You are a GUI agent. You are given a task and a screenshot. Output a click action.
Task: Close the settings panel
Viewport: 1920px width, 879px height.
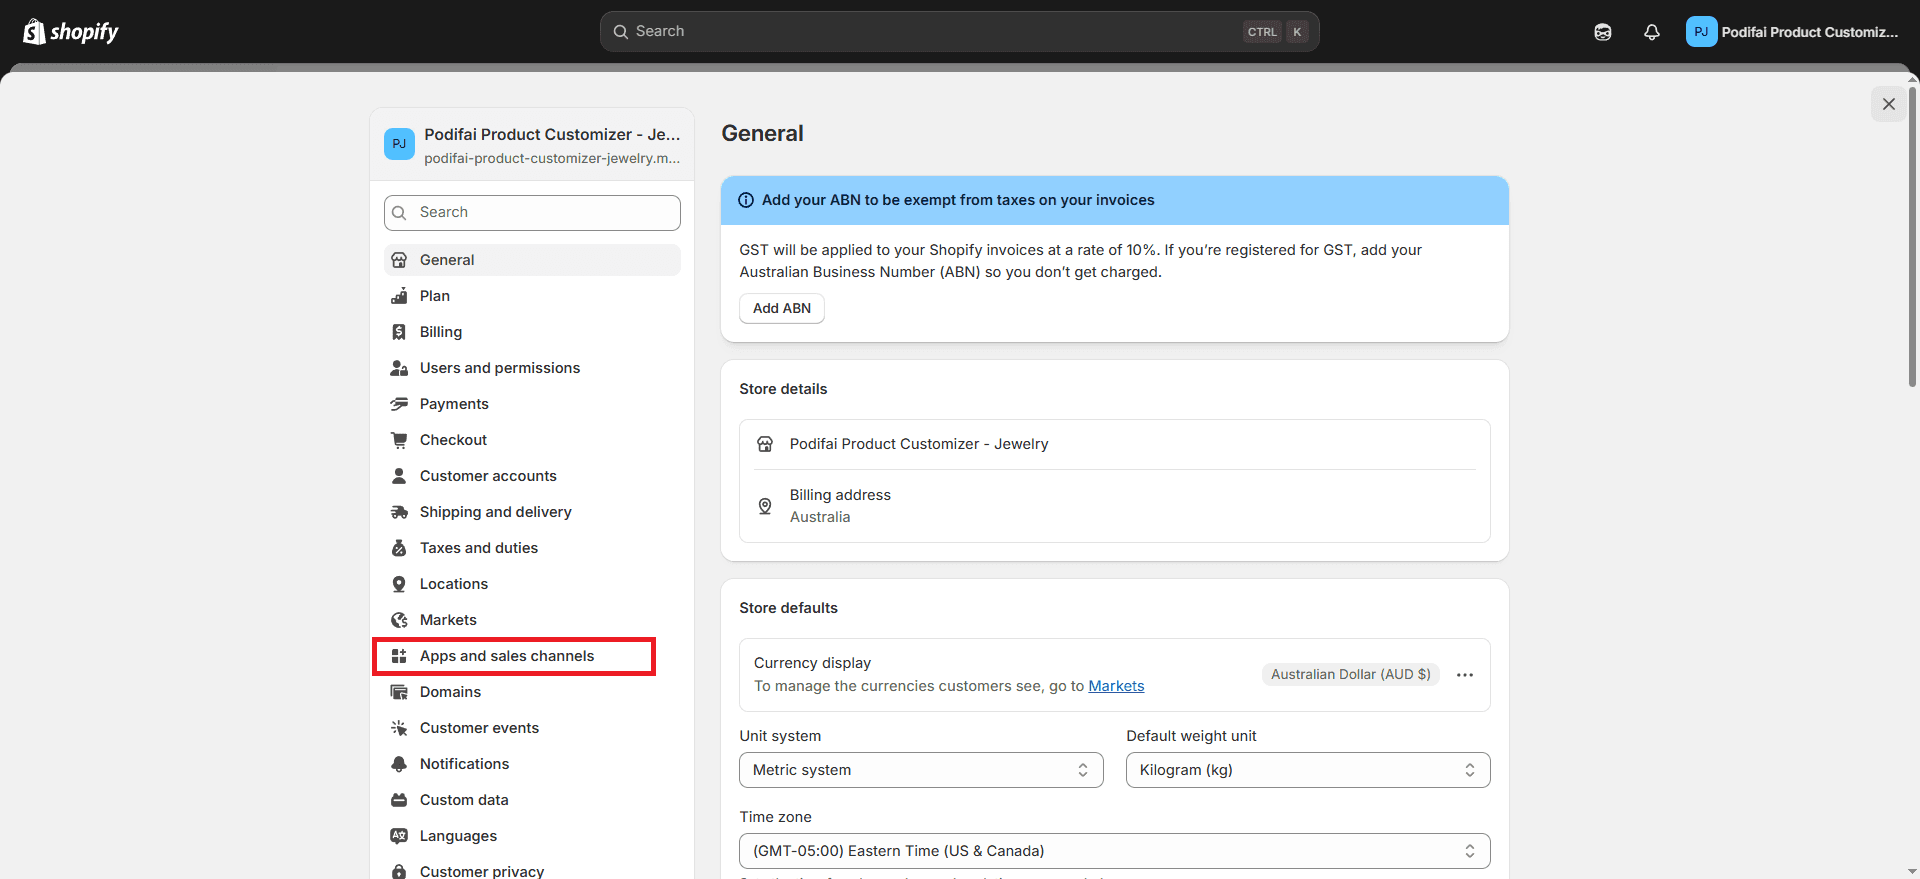point(1888,104)
